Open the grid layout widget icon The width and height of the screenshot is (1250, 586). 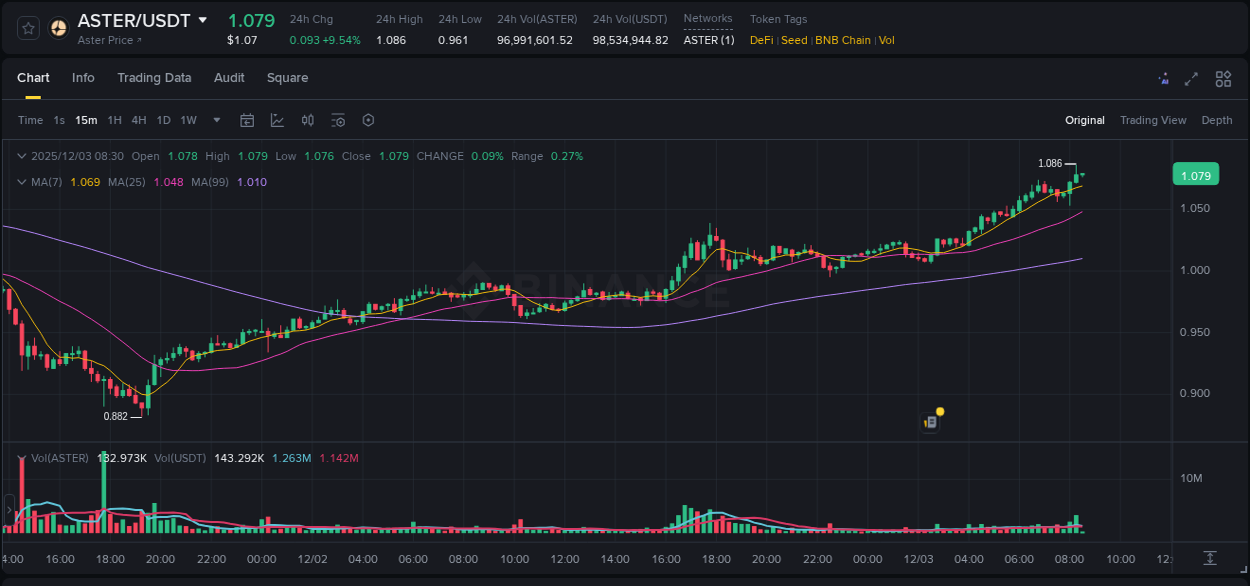click(1222, 78)
